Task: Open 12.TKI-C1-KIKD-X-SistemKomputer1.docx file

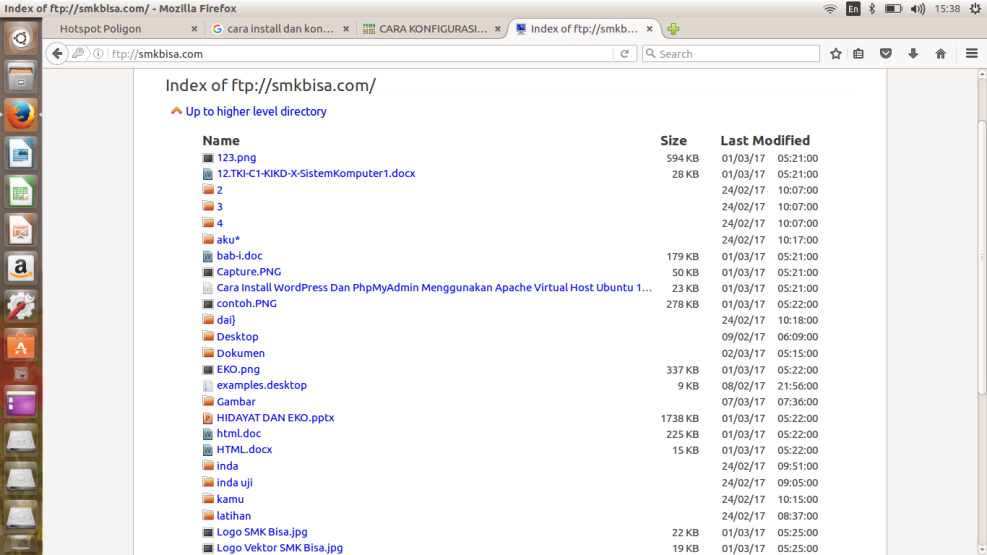Action: pyautogui.click(x=316, y=173)
